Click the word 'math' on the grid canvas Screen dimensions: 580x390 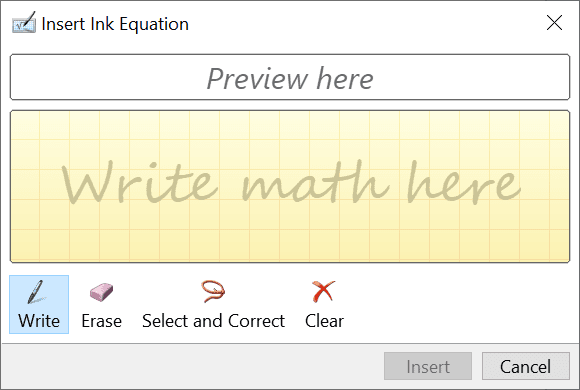point(315,182)
